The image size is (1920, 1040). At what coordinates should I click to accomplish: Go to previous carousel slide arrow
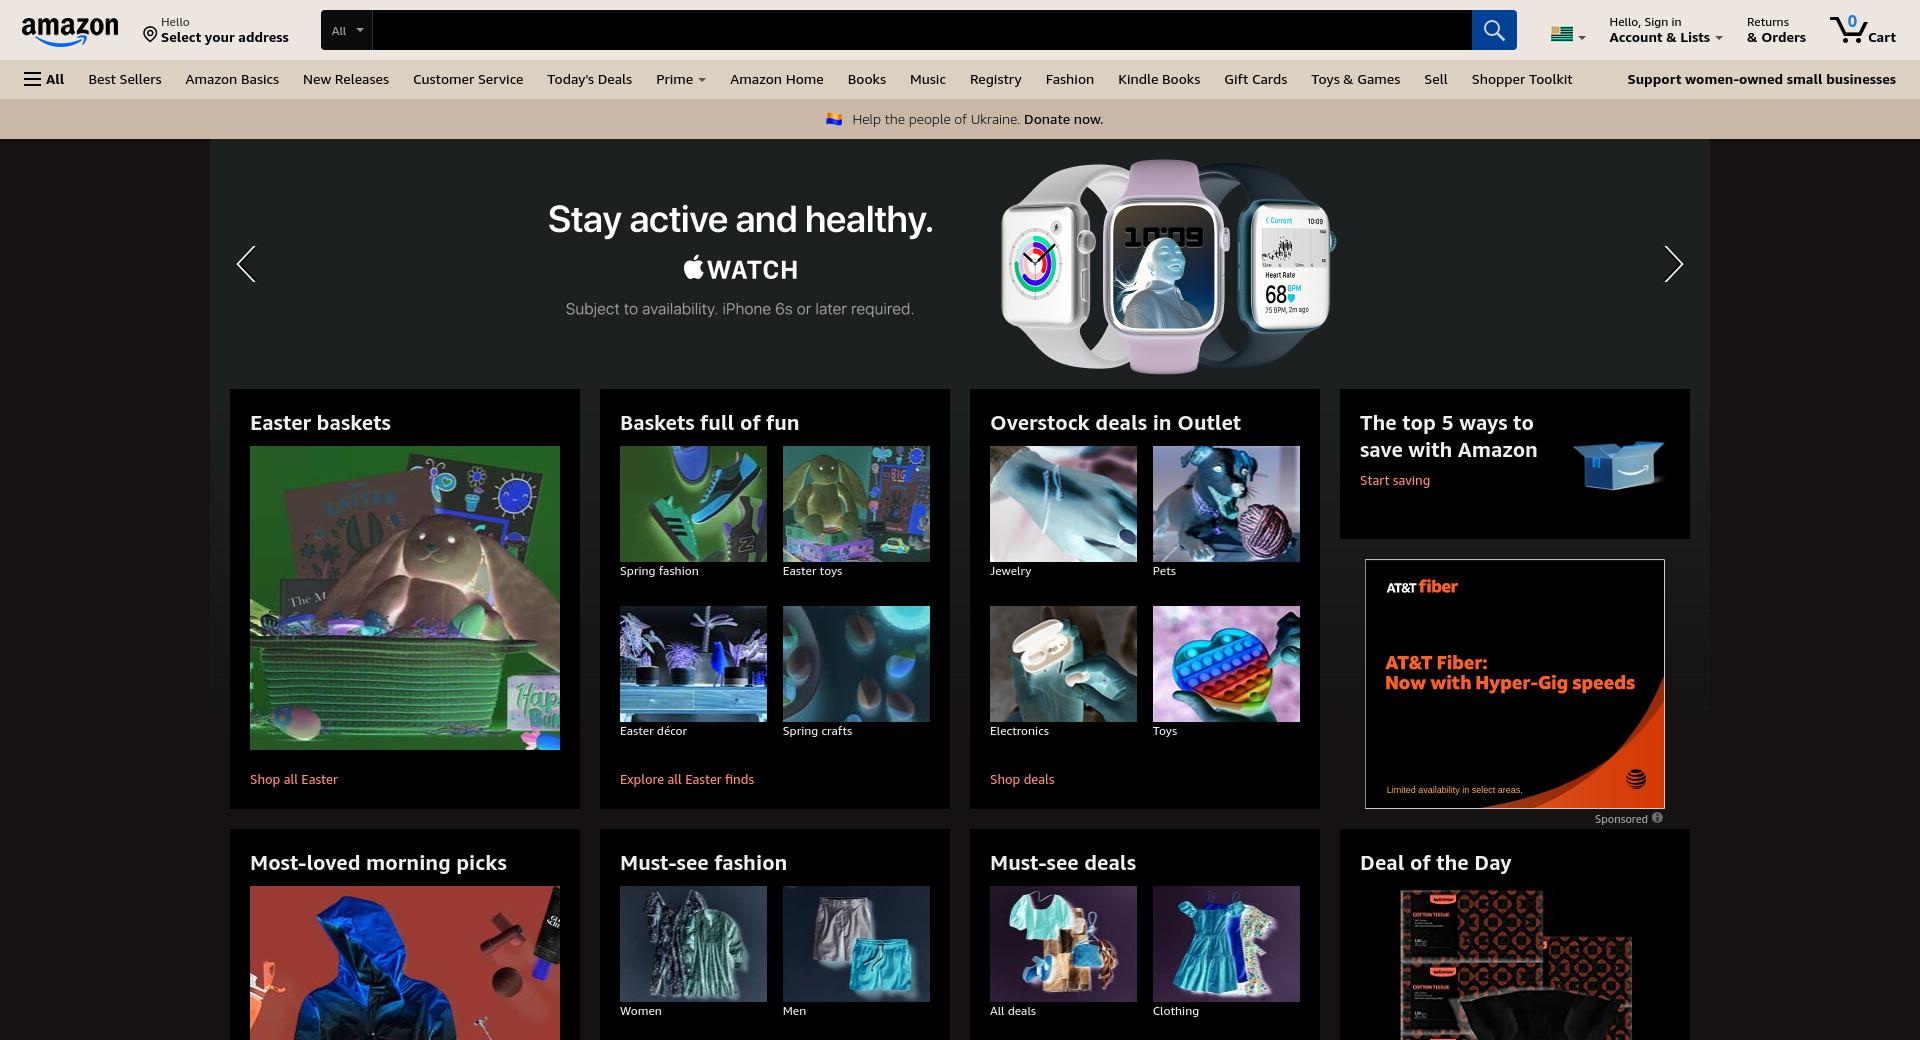[x=246, y=264]
